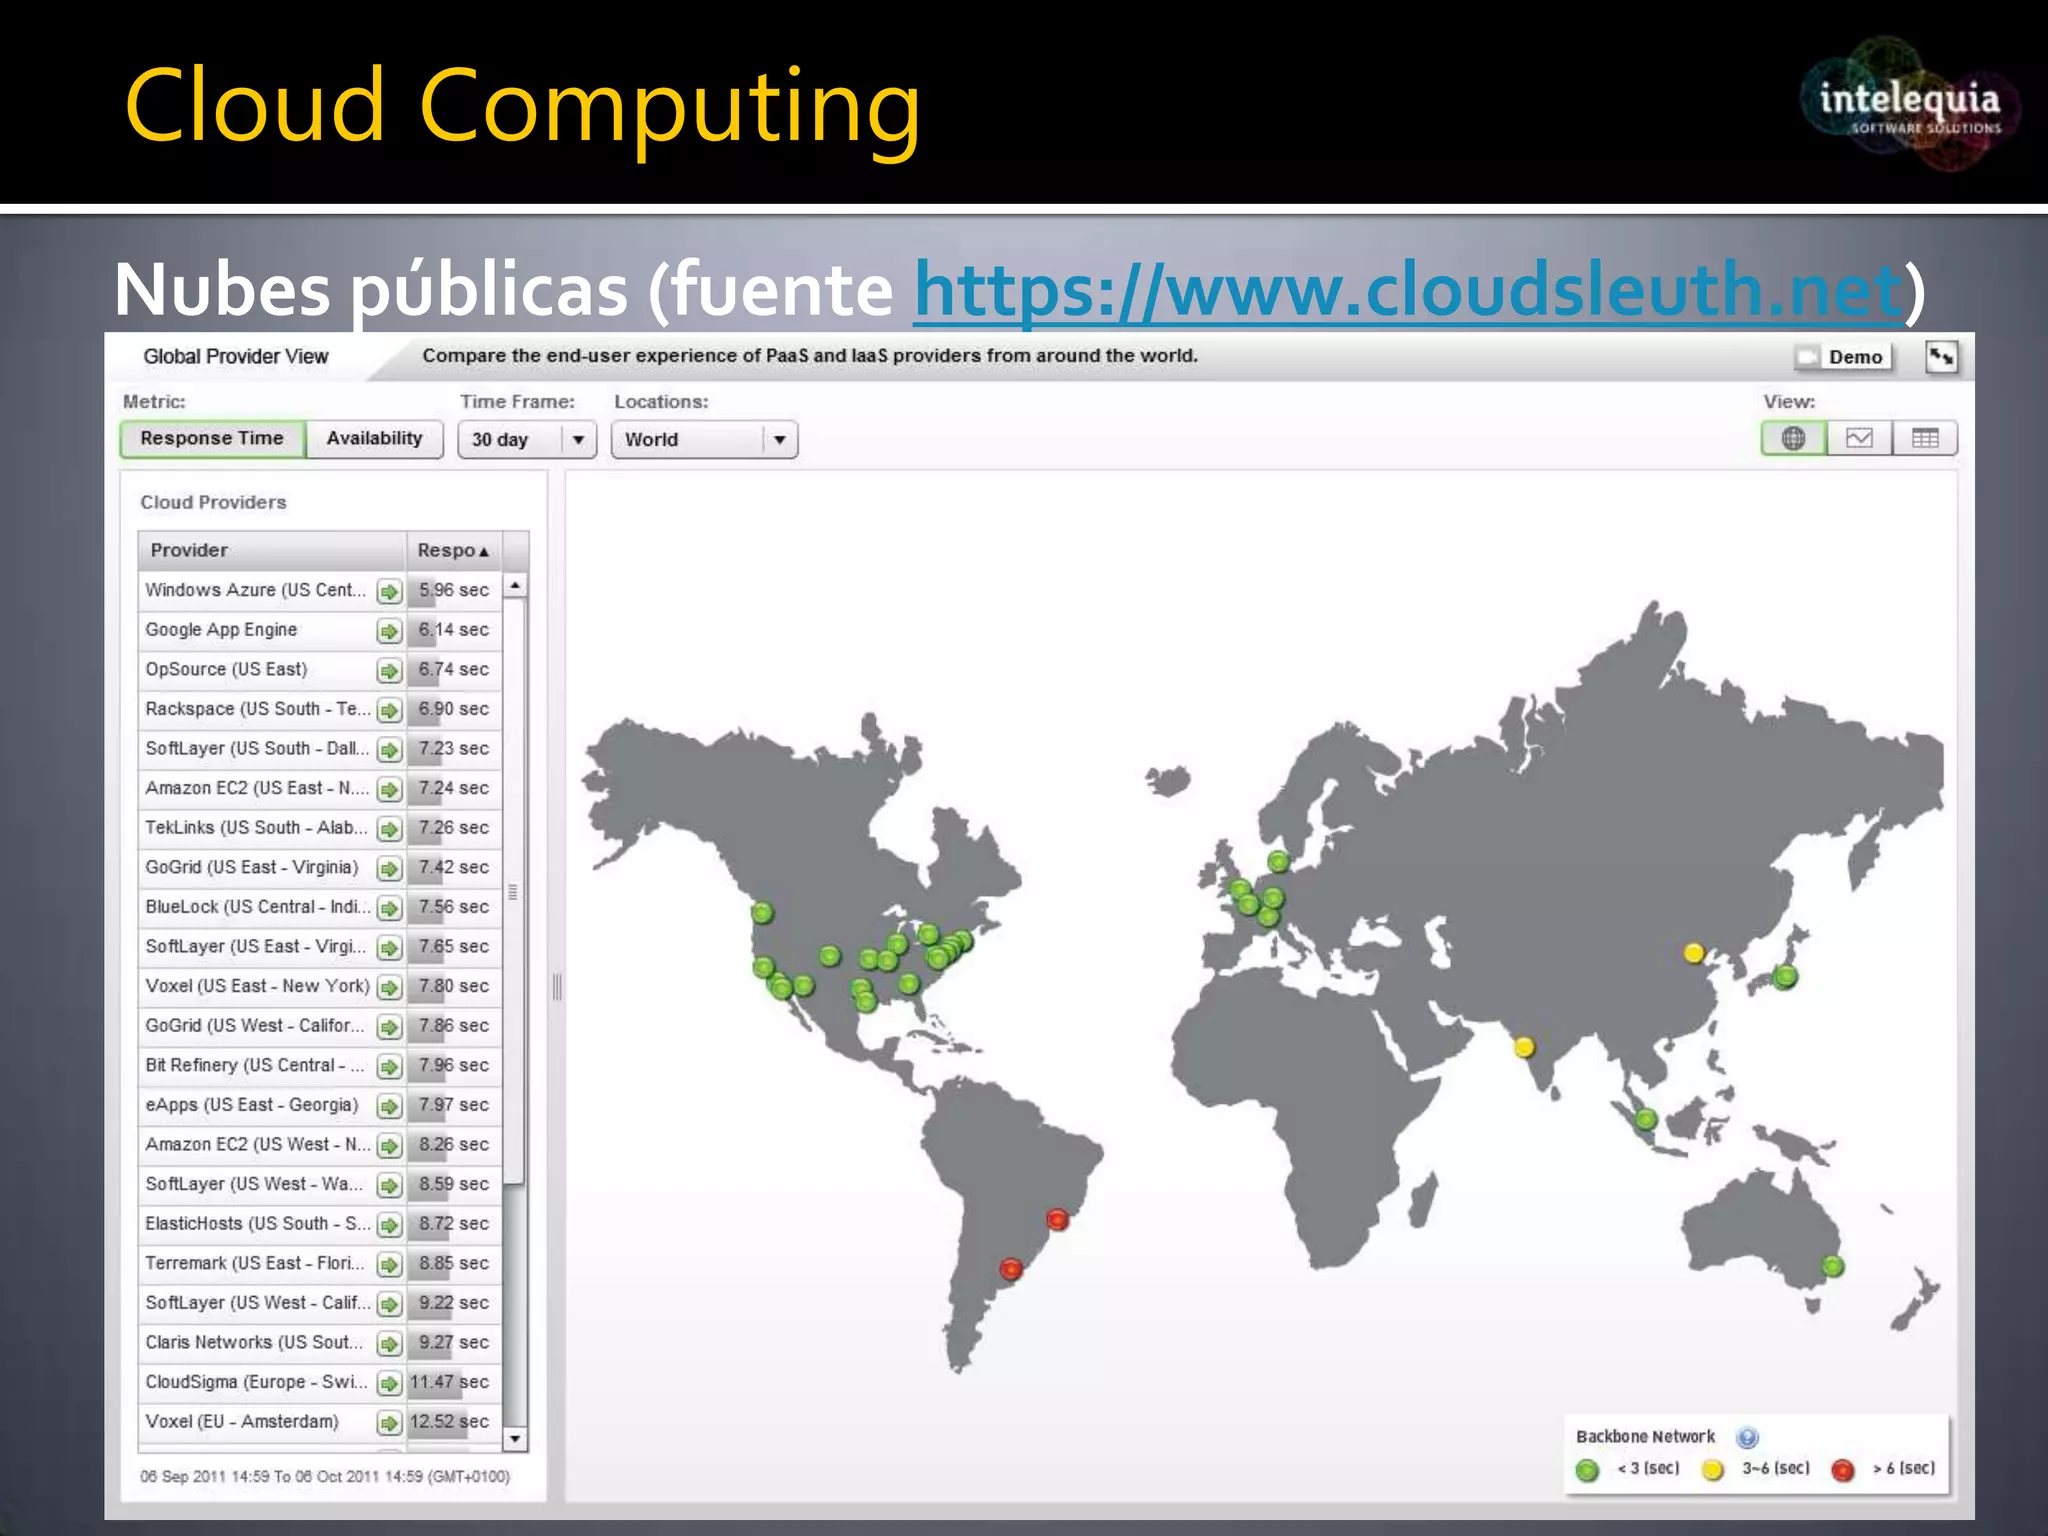Image resolution: width=2048 pixels, height=1536 pixels.
Task: Switch to globe map view
Action: pos(1794,438)
